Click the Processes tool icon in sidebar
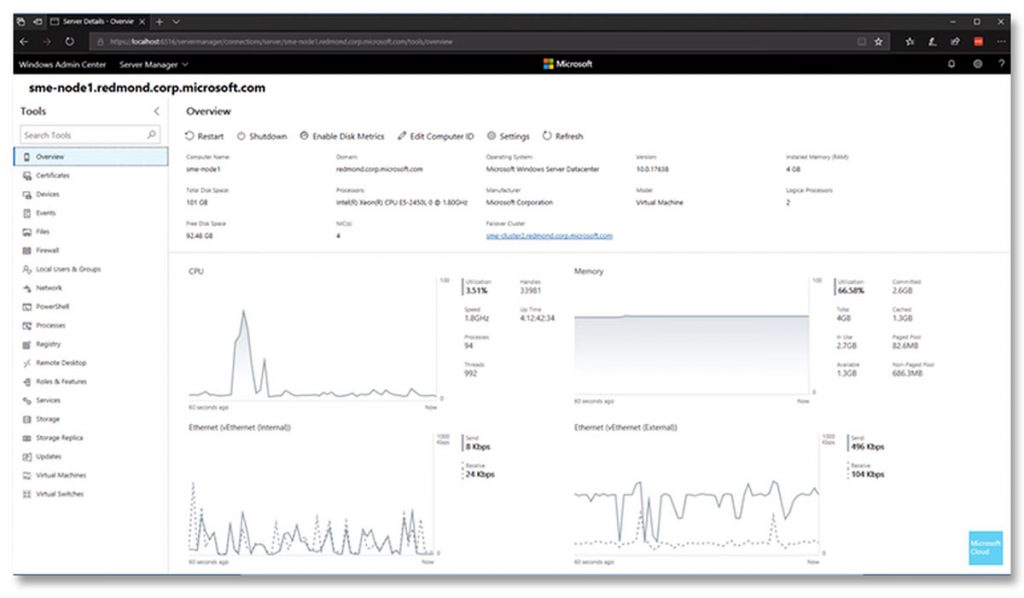Image resolution: width=1024 pixels, height=598 pixels. (27, 325)
